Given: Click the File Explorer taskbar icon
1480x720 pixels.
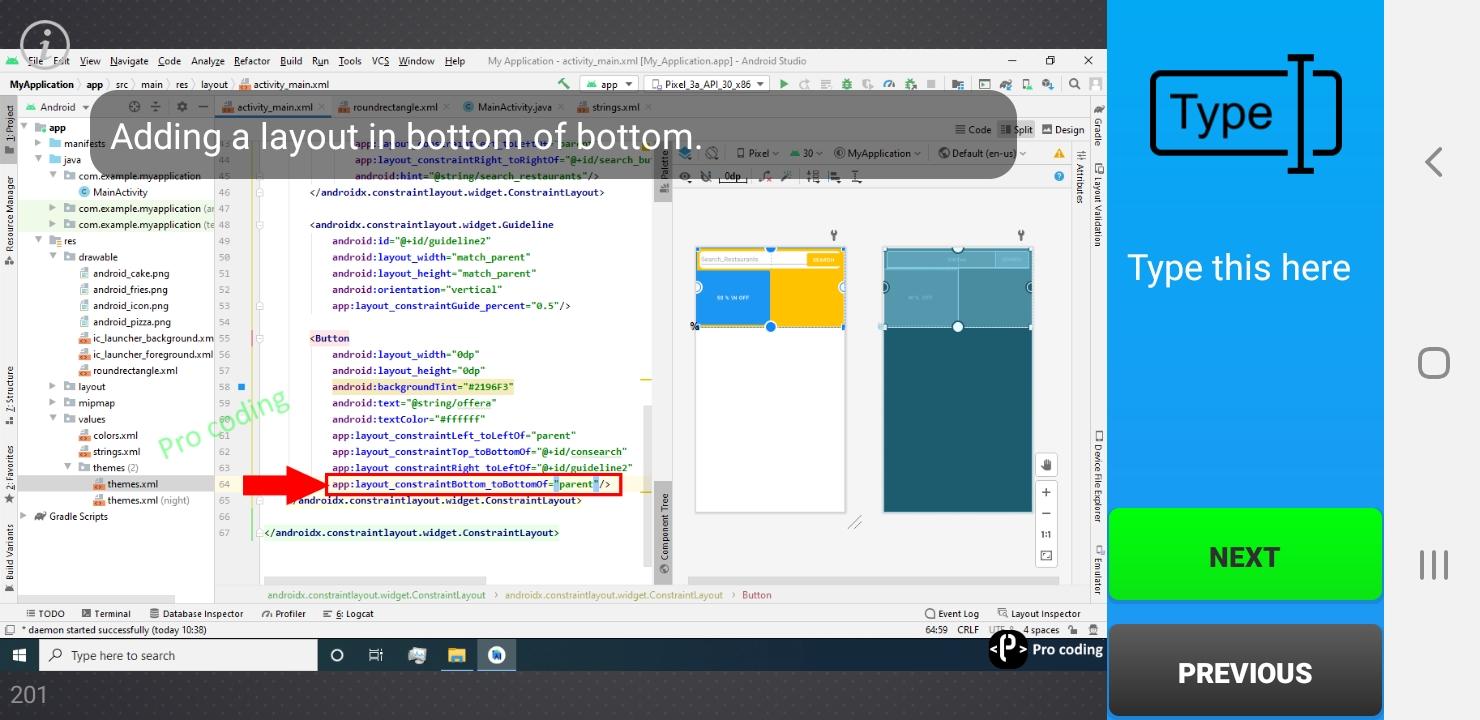Looking at the screenshot, I should click(456, 655).
